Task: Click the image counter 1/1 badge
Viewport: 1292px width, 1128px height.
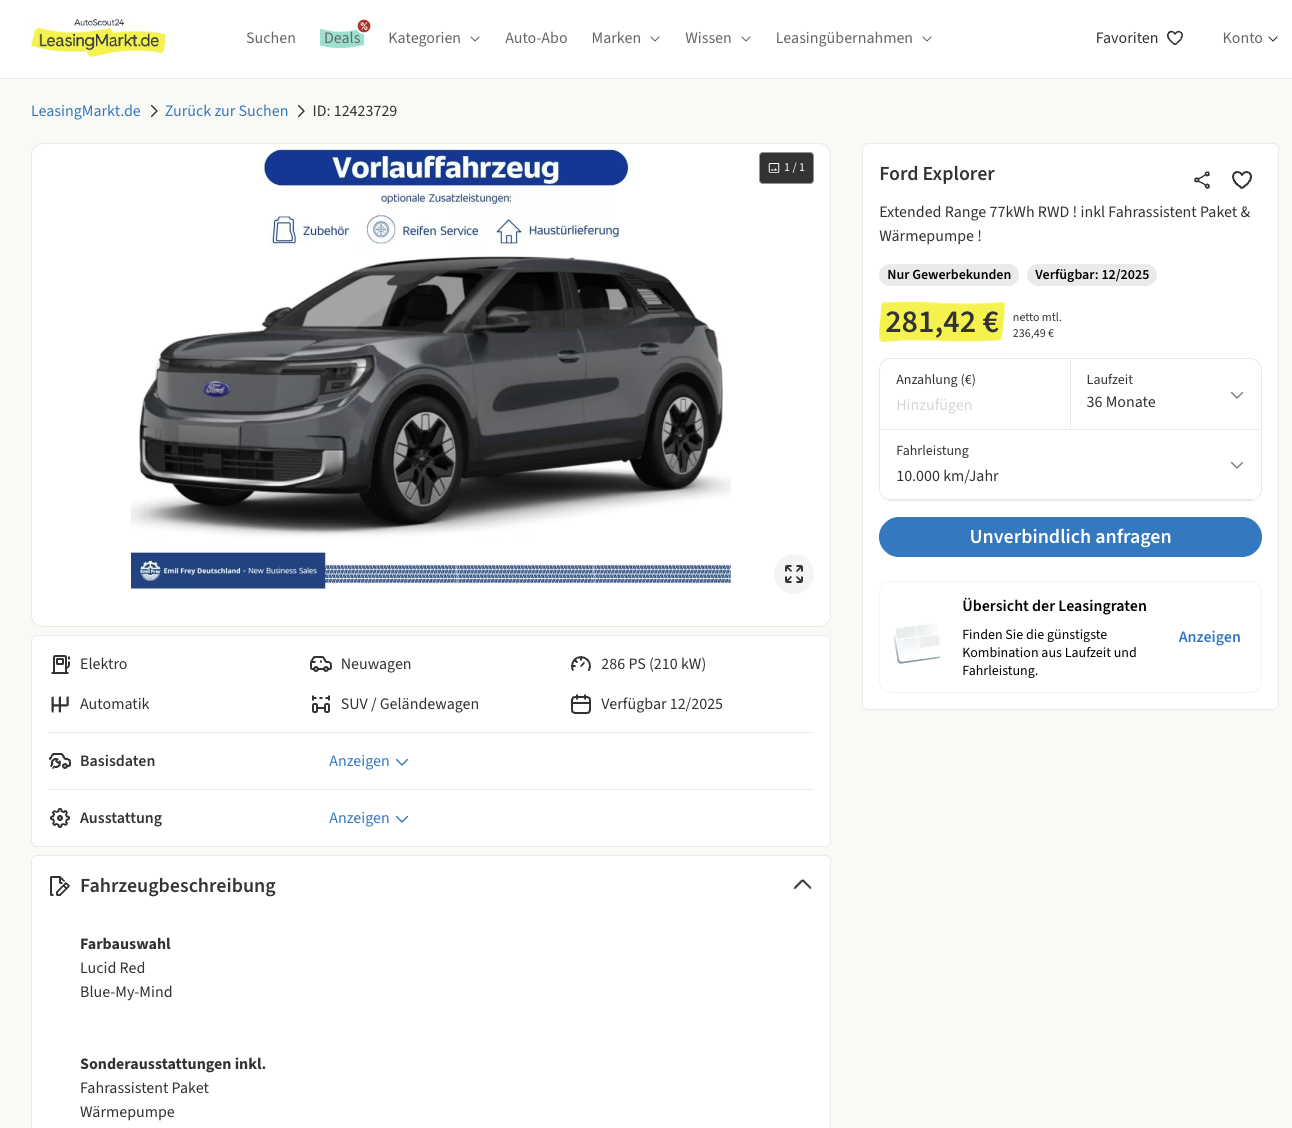Action: point(786,168)
